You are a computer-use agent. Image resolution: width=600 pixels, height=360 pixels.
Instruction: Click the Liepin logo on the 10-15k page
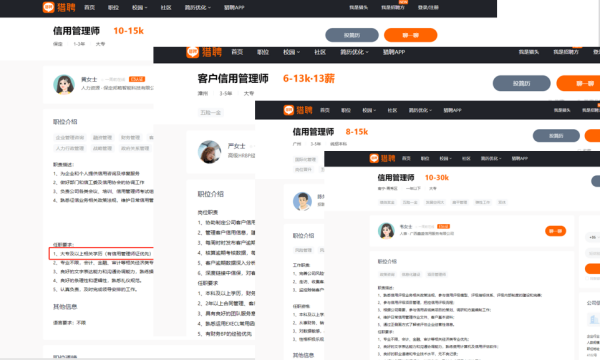59,7
